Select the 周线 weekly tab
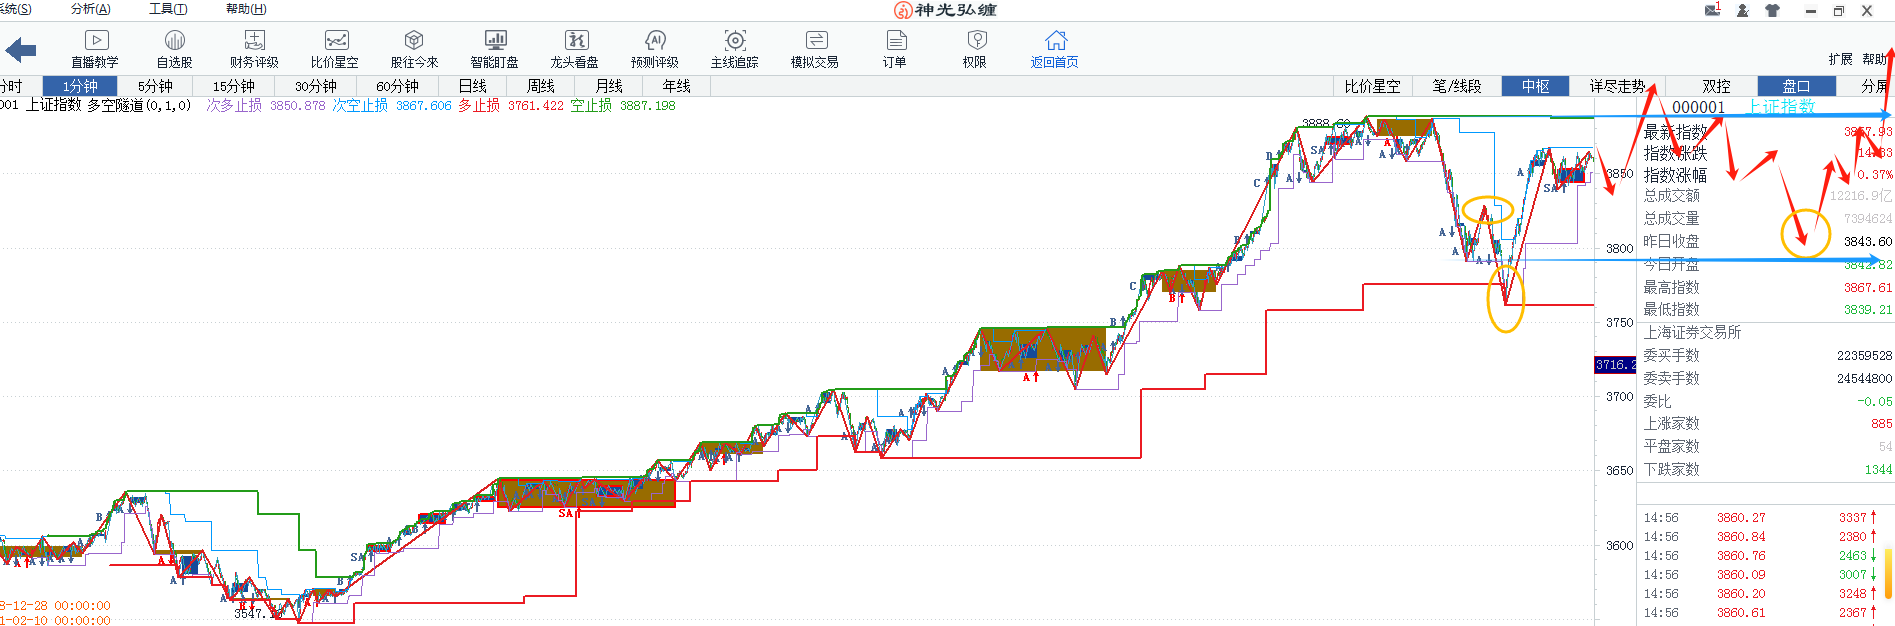The height and width of the screenshot is (626, 1895). click(x=541, y=86)
